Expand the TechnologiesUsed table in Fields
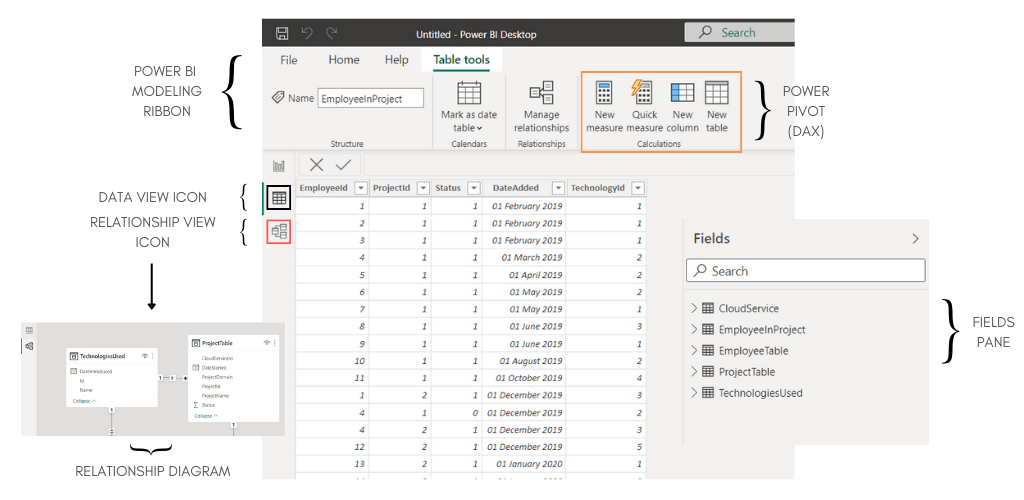 click(694, 393)
